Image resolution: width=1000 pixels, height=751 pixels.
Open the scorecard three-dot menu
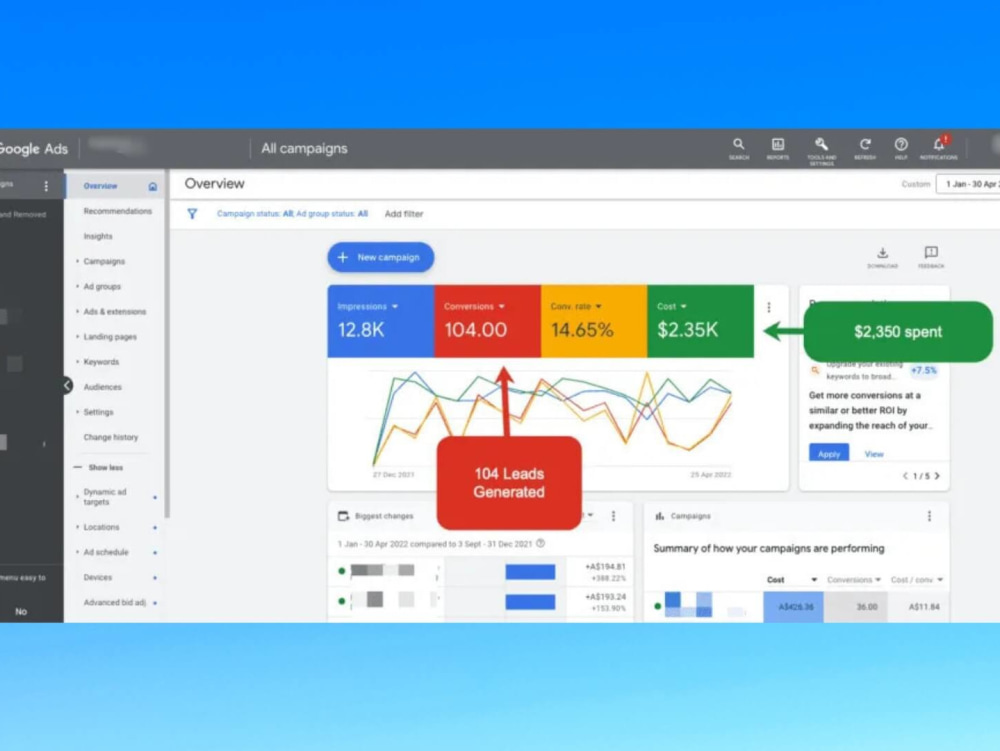pyautogui.click(x=768, y=307)
